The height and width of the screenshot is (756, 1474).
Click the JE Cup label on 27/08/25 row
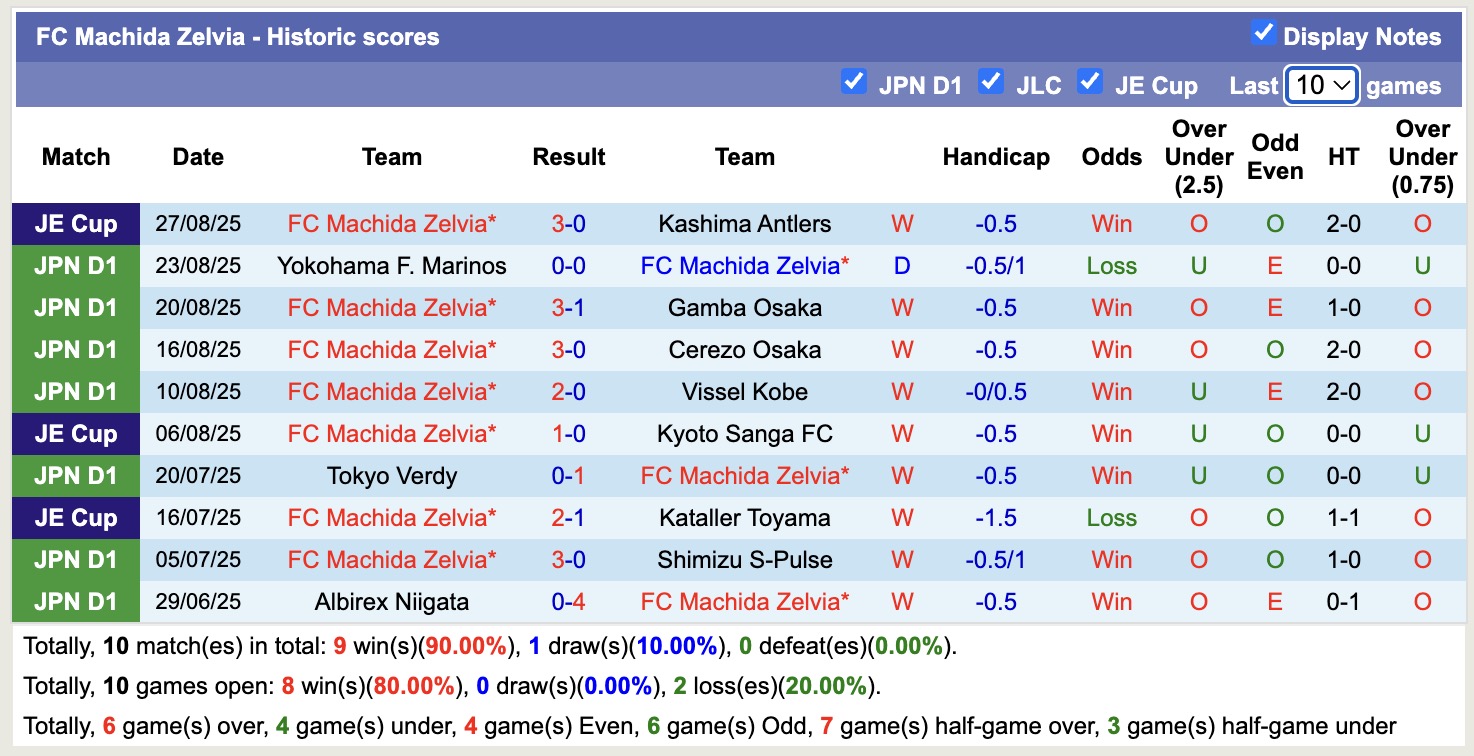pos(76,224)
